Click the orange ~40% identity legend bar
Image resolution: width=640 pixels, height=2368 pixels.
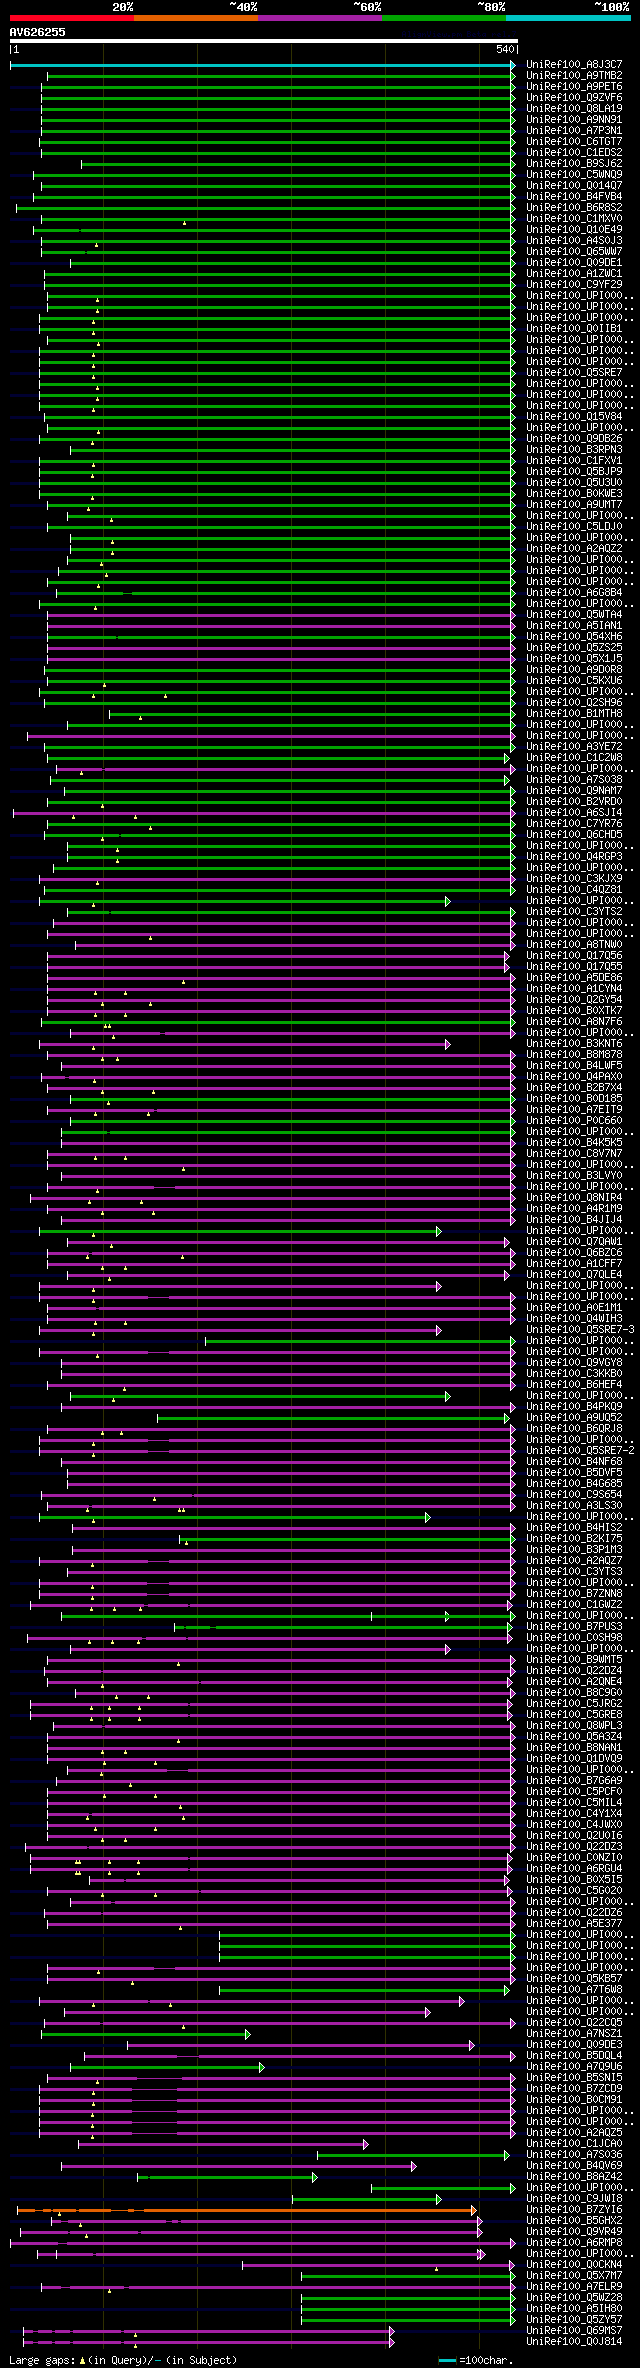[196, 18]
